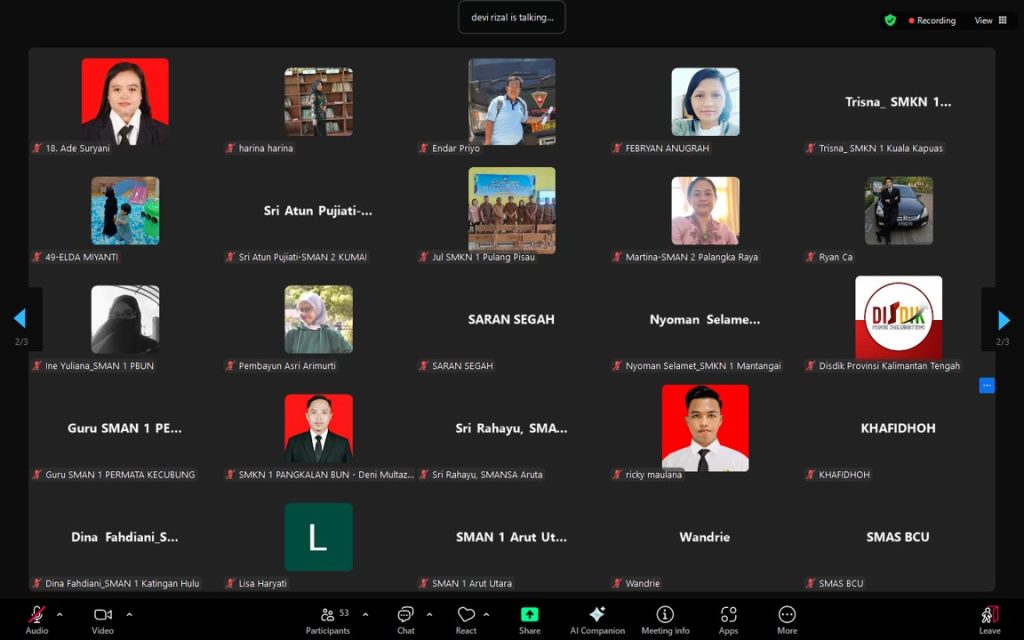
Task: Click the Ryan Ca profile photo
Action: pyautogui.click(x=899, y=210)
